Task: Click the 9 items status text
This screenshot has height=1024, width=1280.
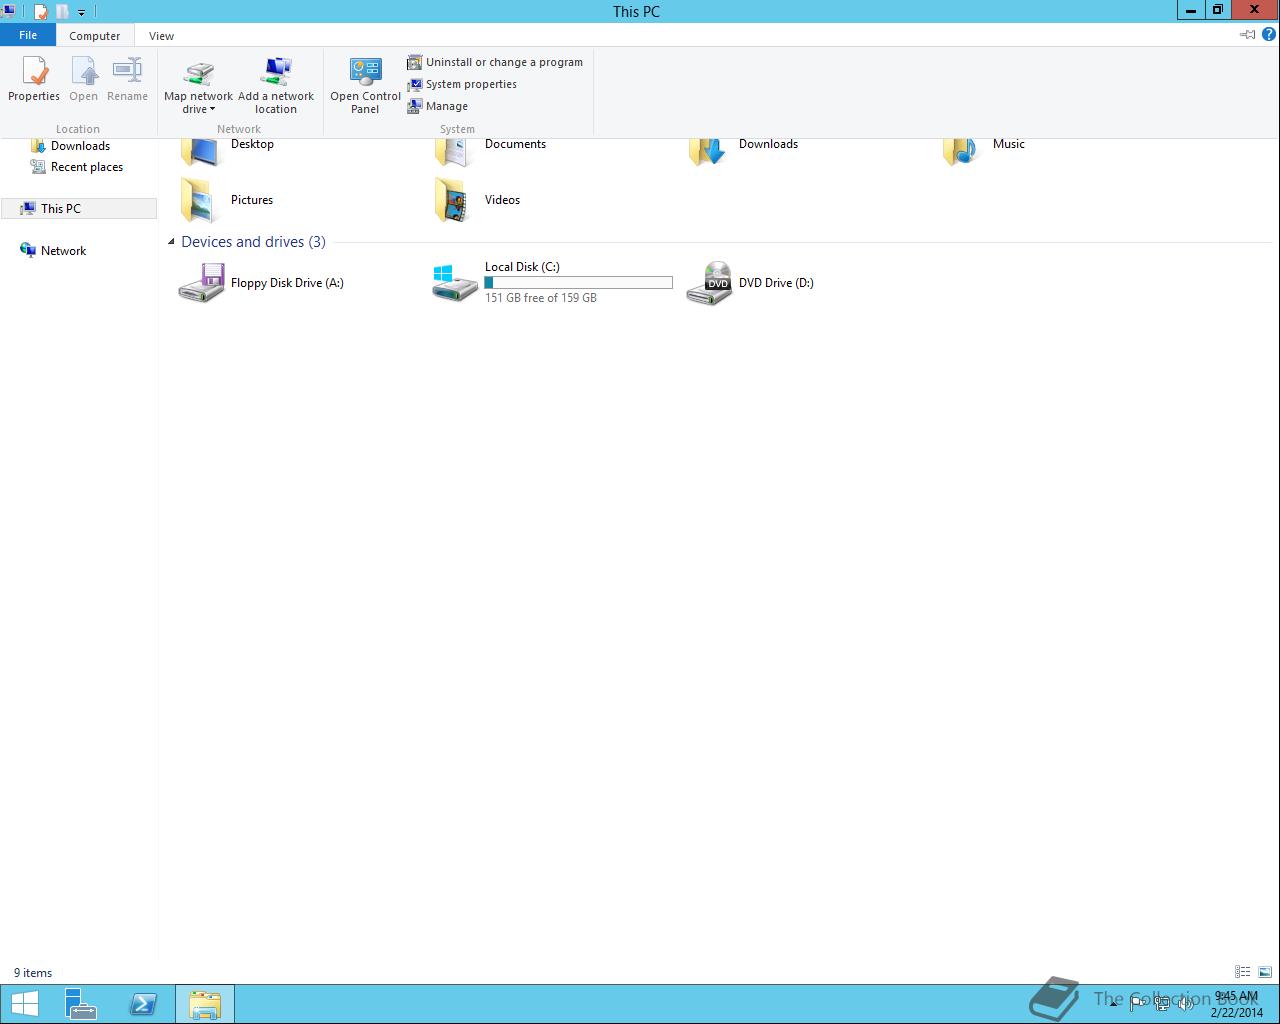Action: 33,973
